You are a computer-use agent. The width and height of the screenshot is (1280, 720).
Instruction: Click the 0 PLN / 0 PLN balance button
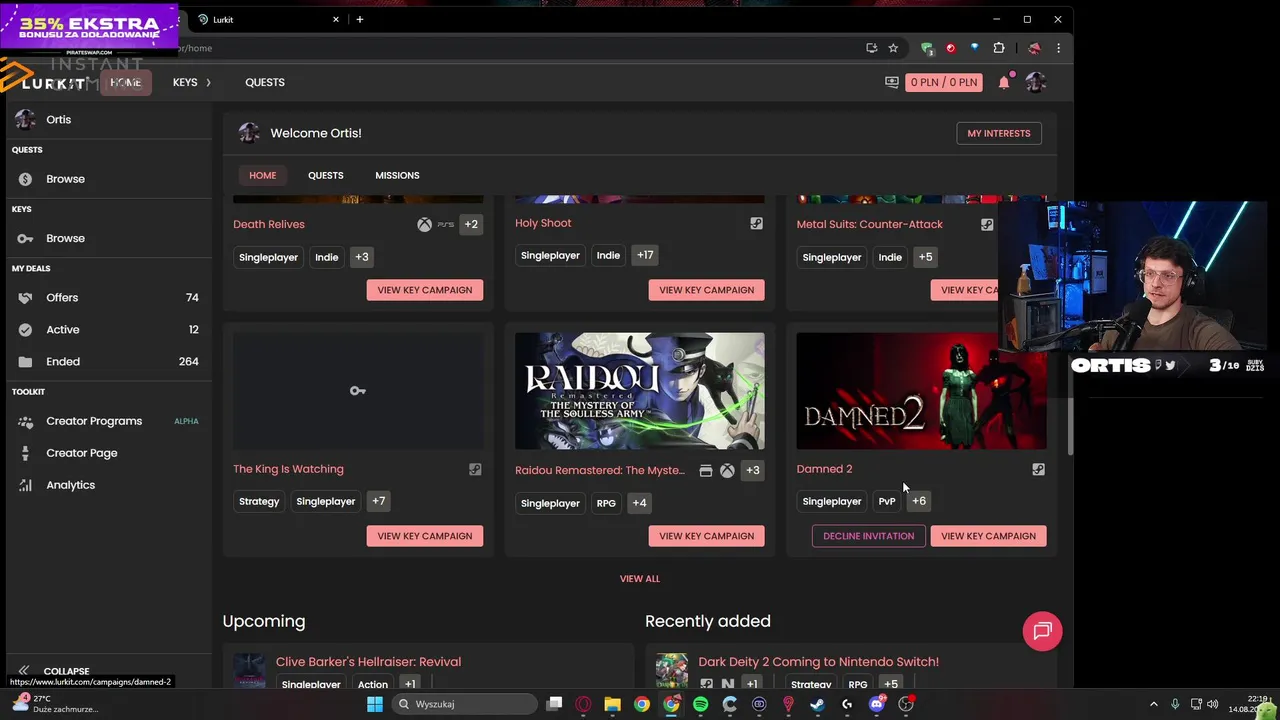click(x=944, y=82)
